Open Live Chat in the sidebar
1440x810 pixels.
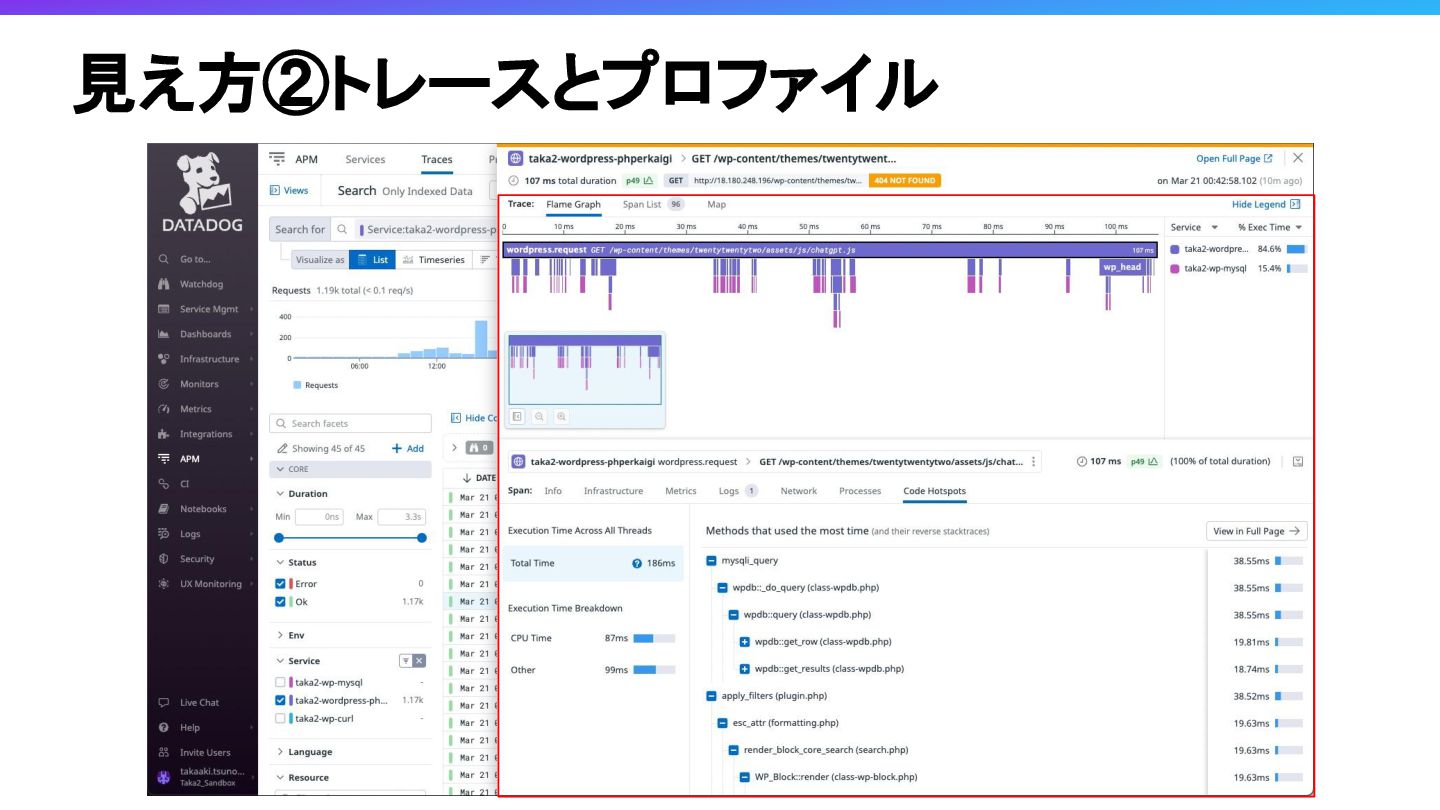199,703
